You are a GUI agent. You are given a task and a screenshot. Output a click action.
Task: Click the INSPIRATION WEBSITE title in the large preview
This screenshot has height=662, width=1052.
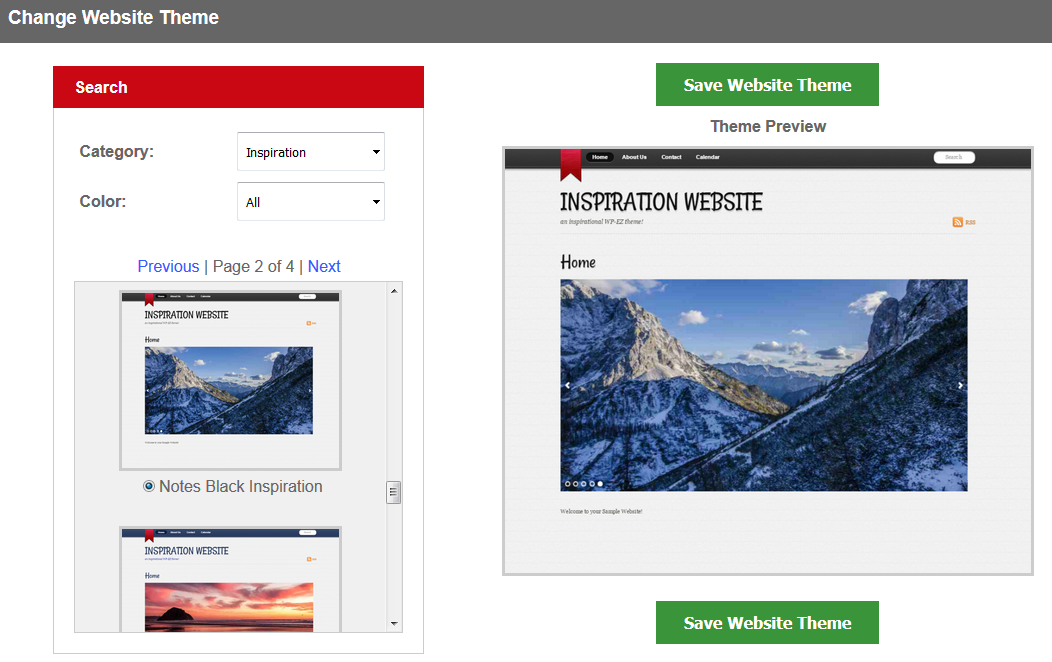pos(661,202)
